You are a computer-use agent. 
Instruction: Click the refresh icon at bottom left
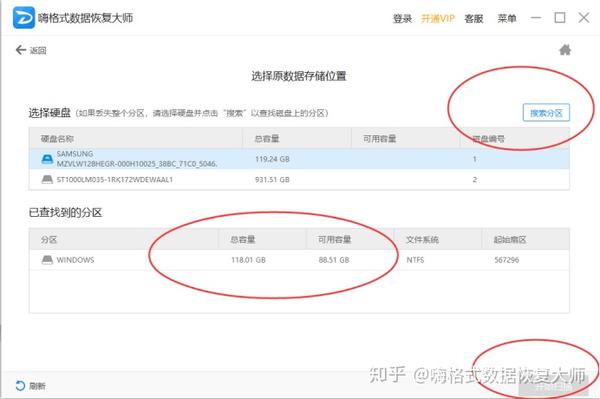click(20, 386)
